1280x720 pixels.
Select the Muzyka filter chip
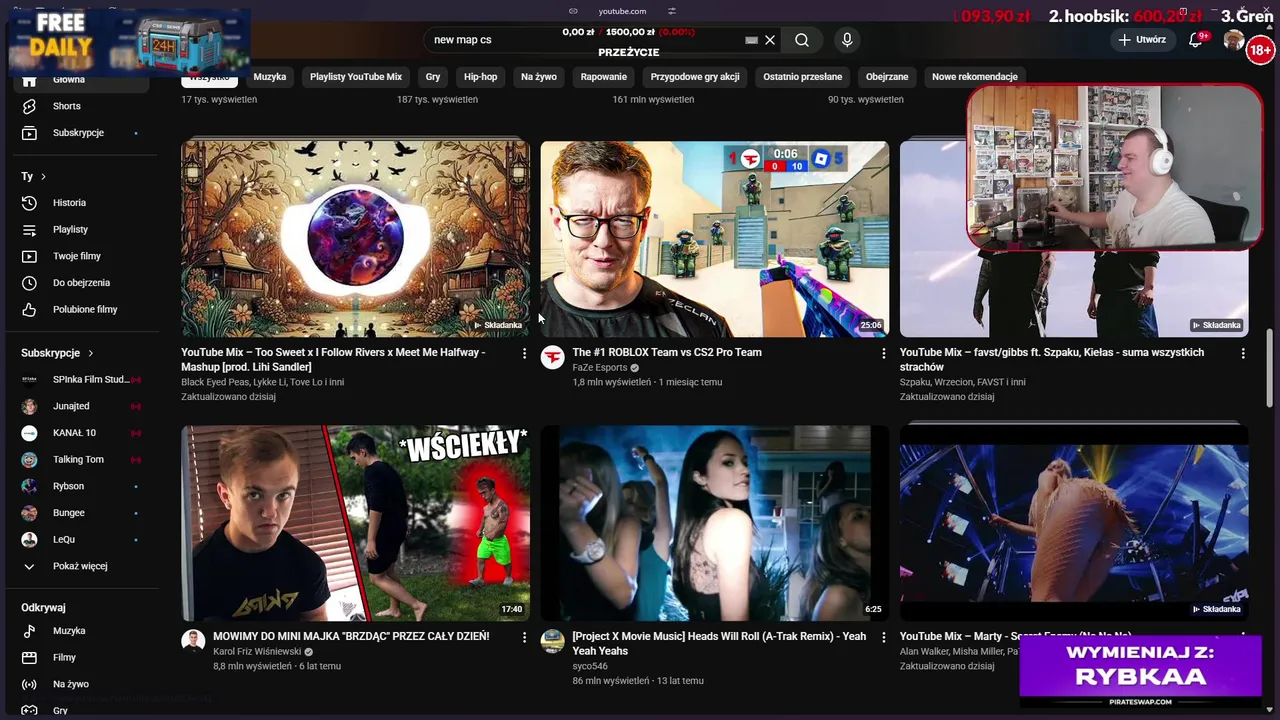tap(270, 77)
